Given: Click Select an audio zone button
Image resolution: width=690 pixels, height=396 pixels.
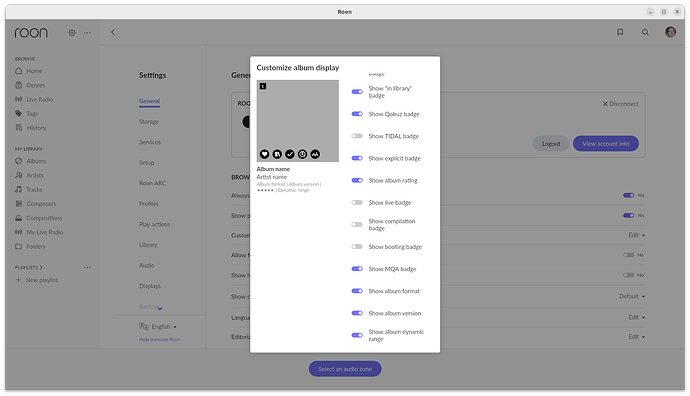Looking at the screenshot, I should pyautogui.click(x=345, y=369).
